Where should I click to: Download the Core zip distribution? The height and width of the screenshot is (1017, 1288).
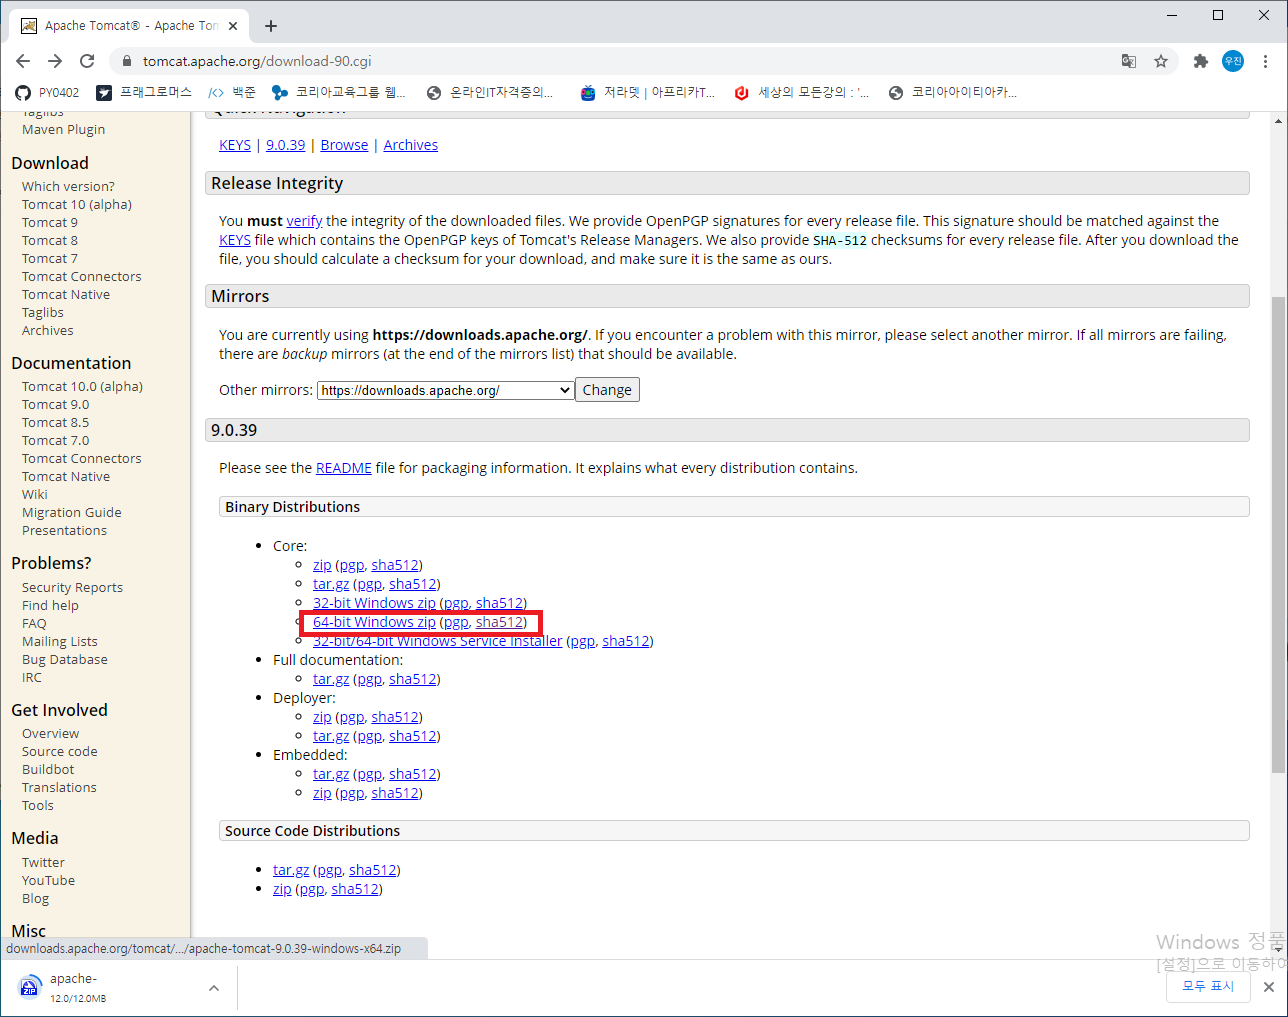322,565
